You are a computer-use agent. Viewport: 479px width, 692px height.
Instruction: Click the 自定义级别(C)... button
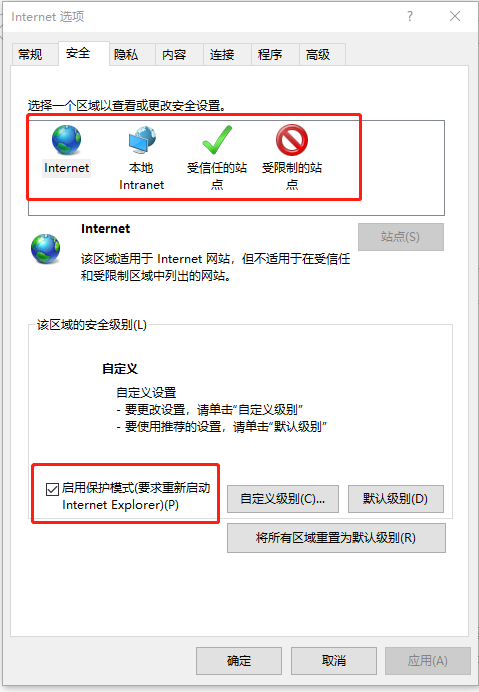point(283,499)
